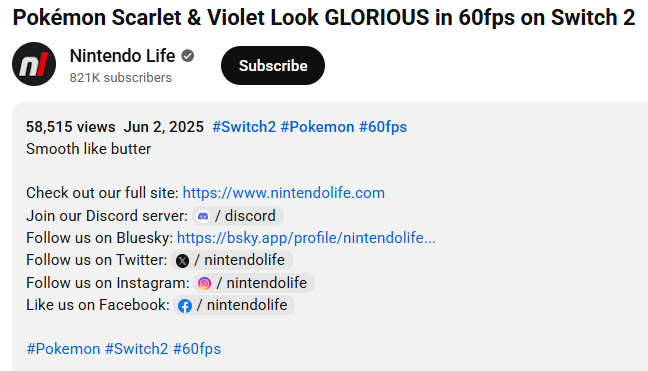Open the X Twitter icon link
Image resolution: width=648 pixels, height=371 pixels.
tap(182, 261)
